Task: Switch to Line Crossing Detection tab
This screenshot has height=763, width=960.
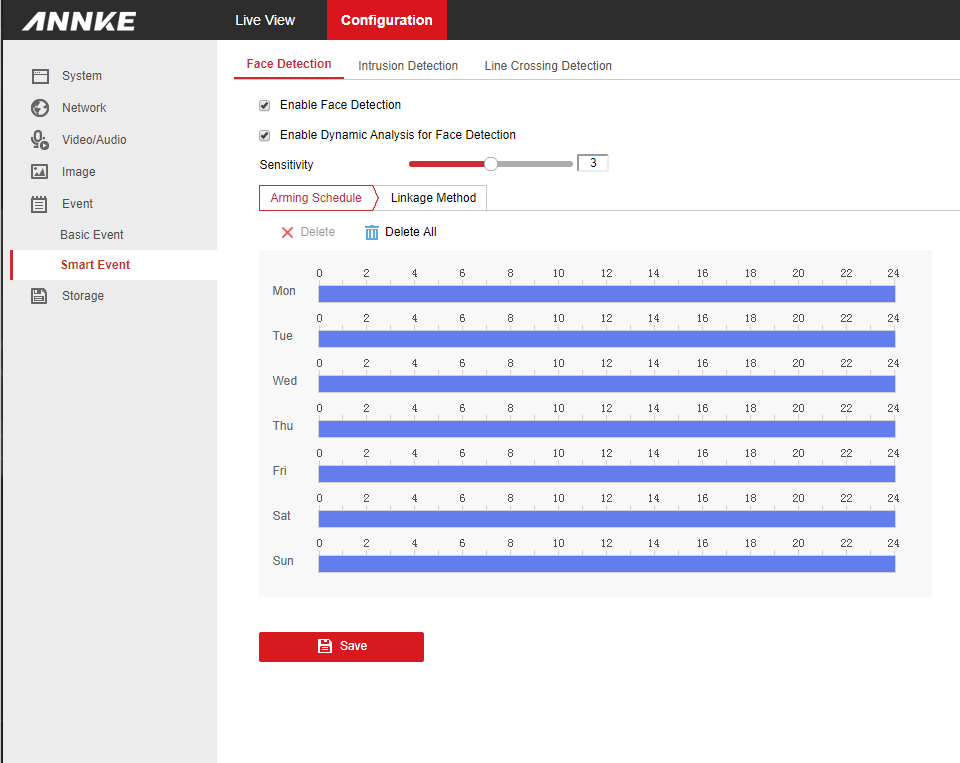Action: click(x=548, y=66)
